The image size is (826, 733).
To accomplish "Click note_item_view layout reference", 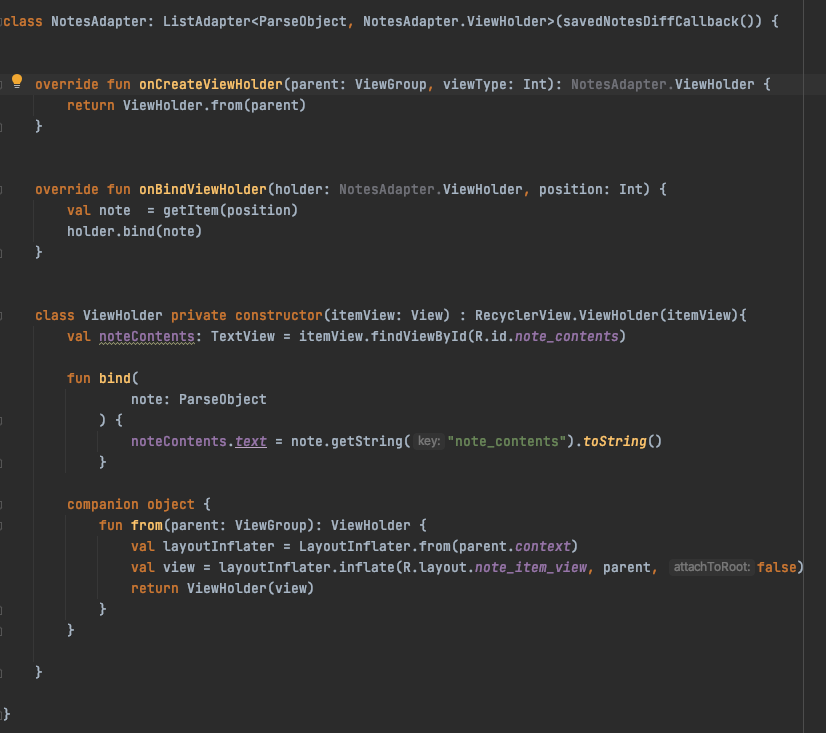I will coord(530,568).
